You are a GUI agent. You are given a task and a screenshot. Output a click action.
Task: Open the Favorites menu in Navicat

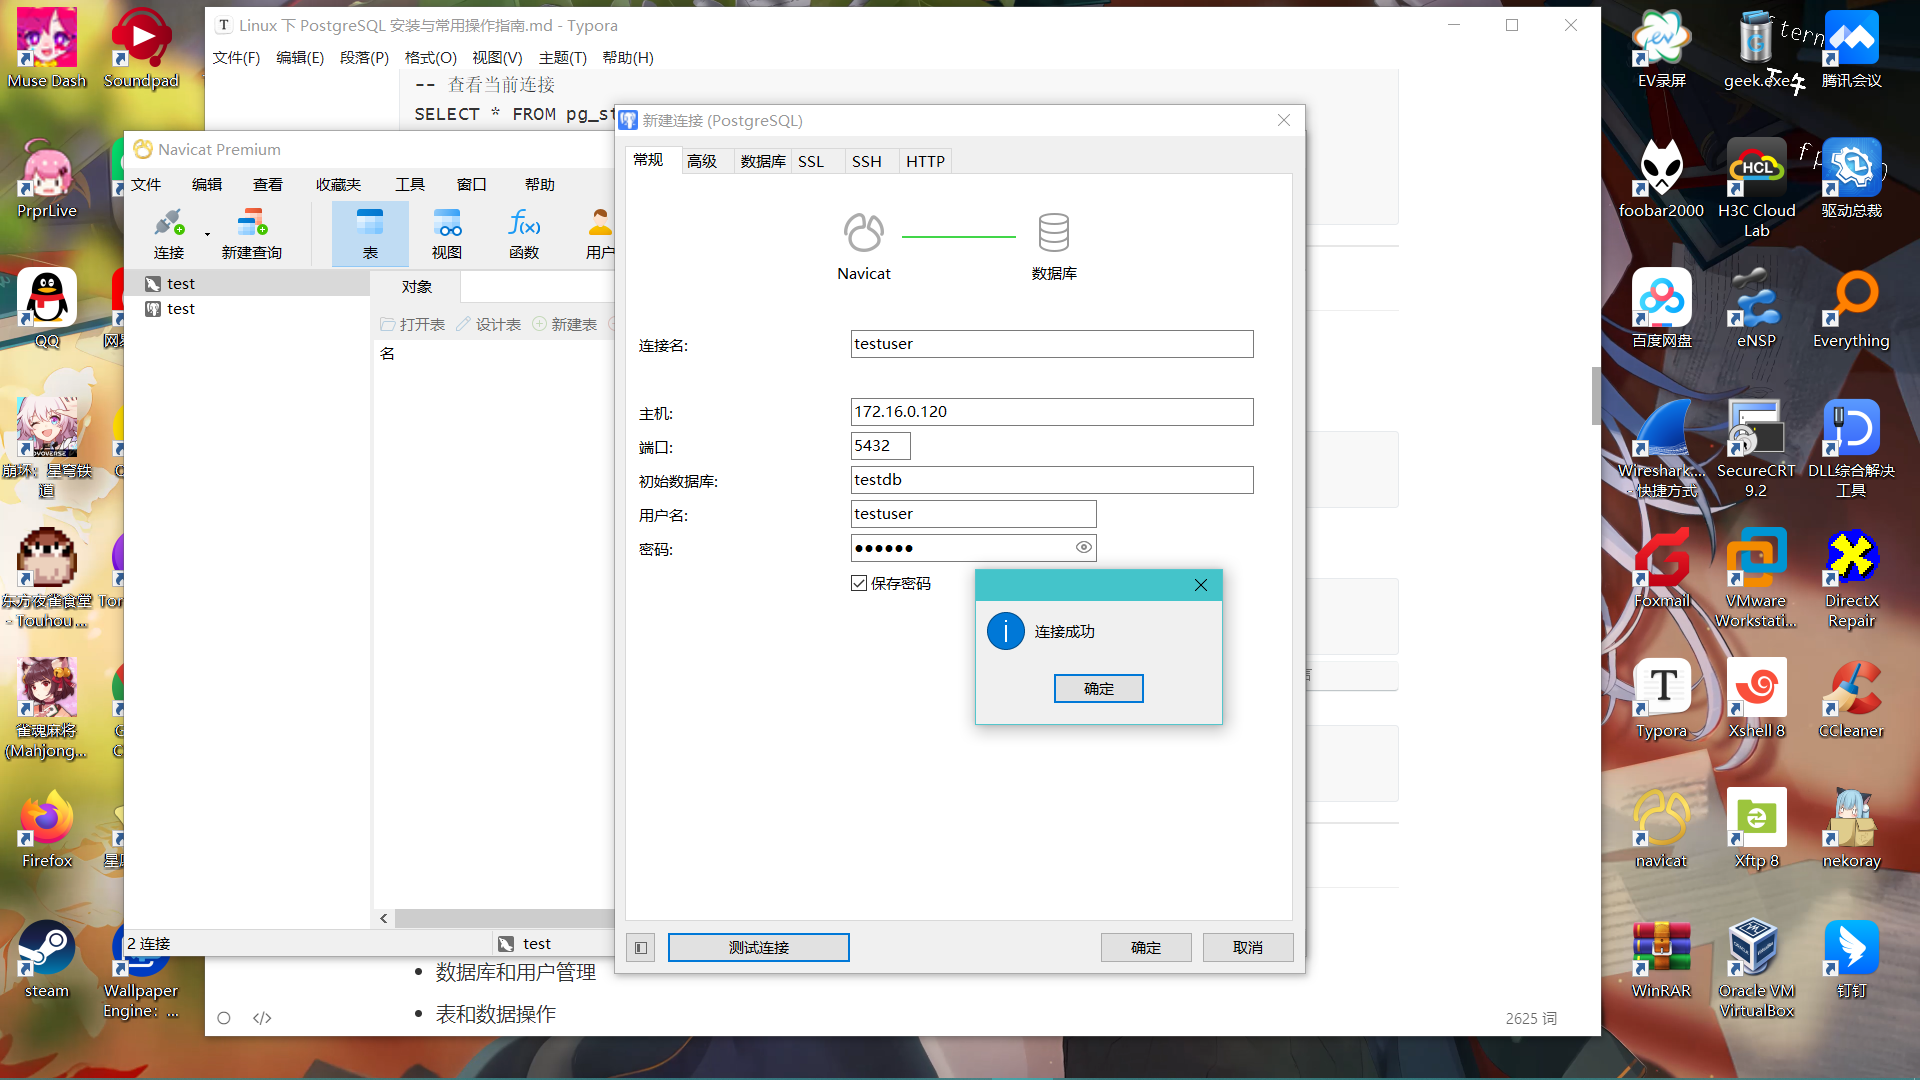338,184
